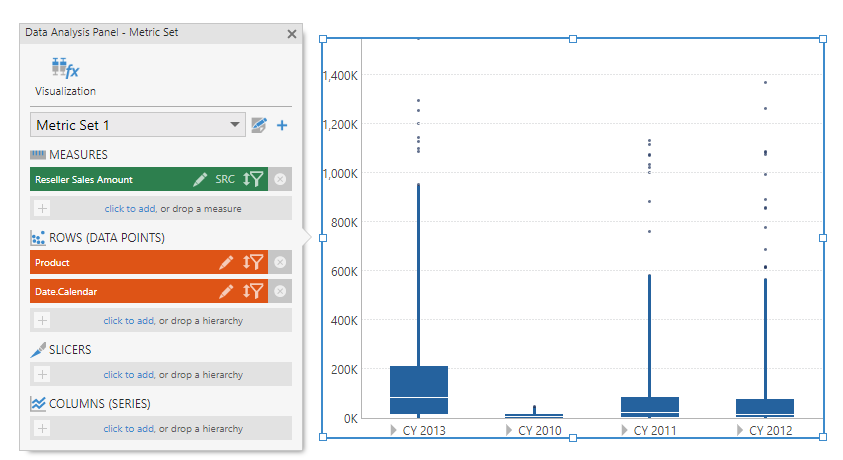
Task: Remove the Date.Calendar hierarchy
Action: tap(280, 291)
